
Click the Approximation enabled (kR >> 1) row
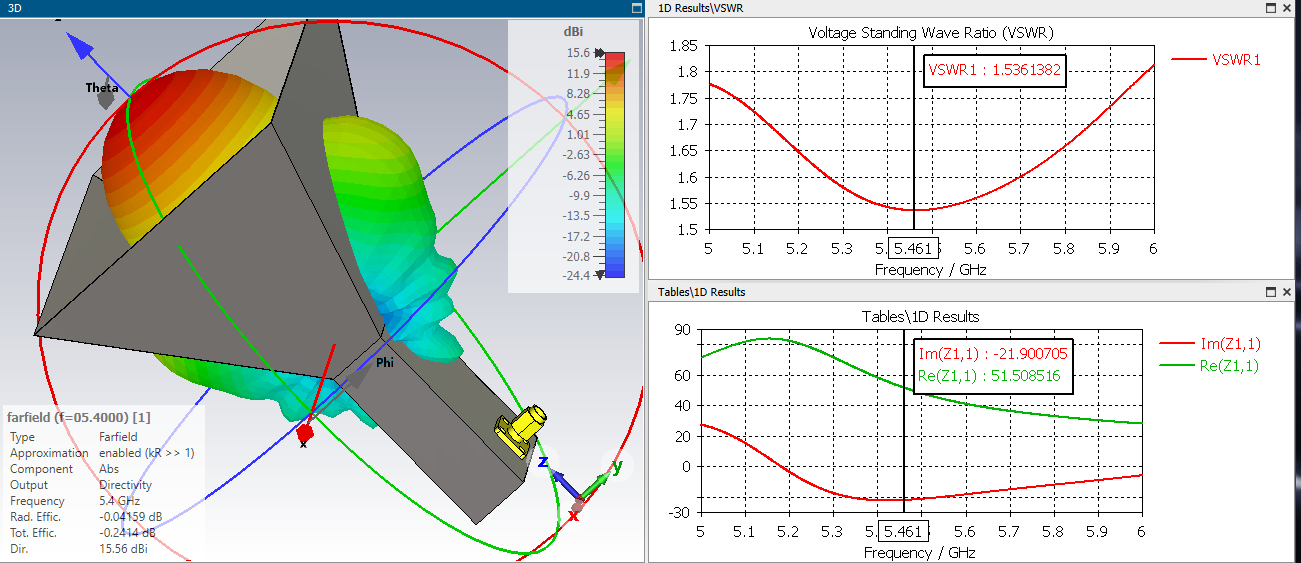101,453
